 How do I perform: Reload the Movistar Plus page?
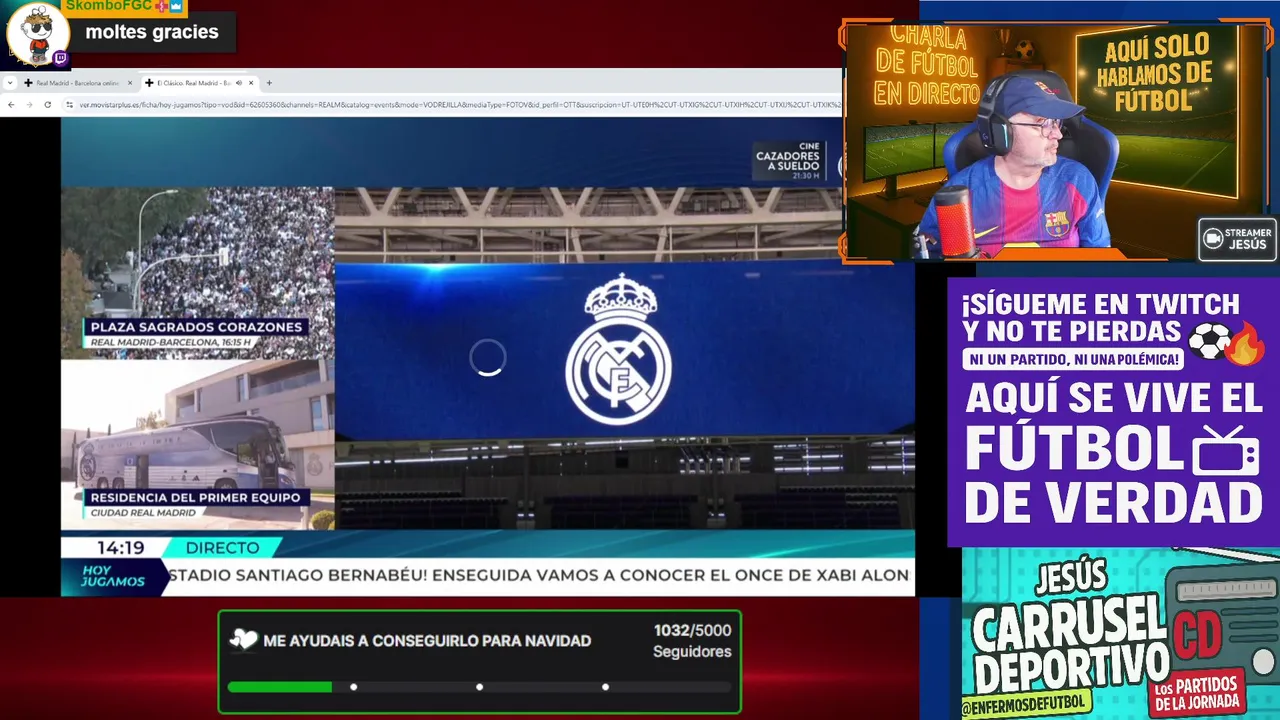coord(47,104)
